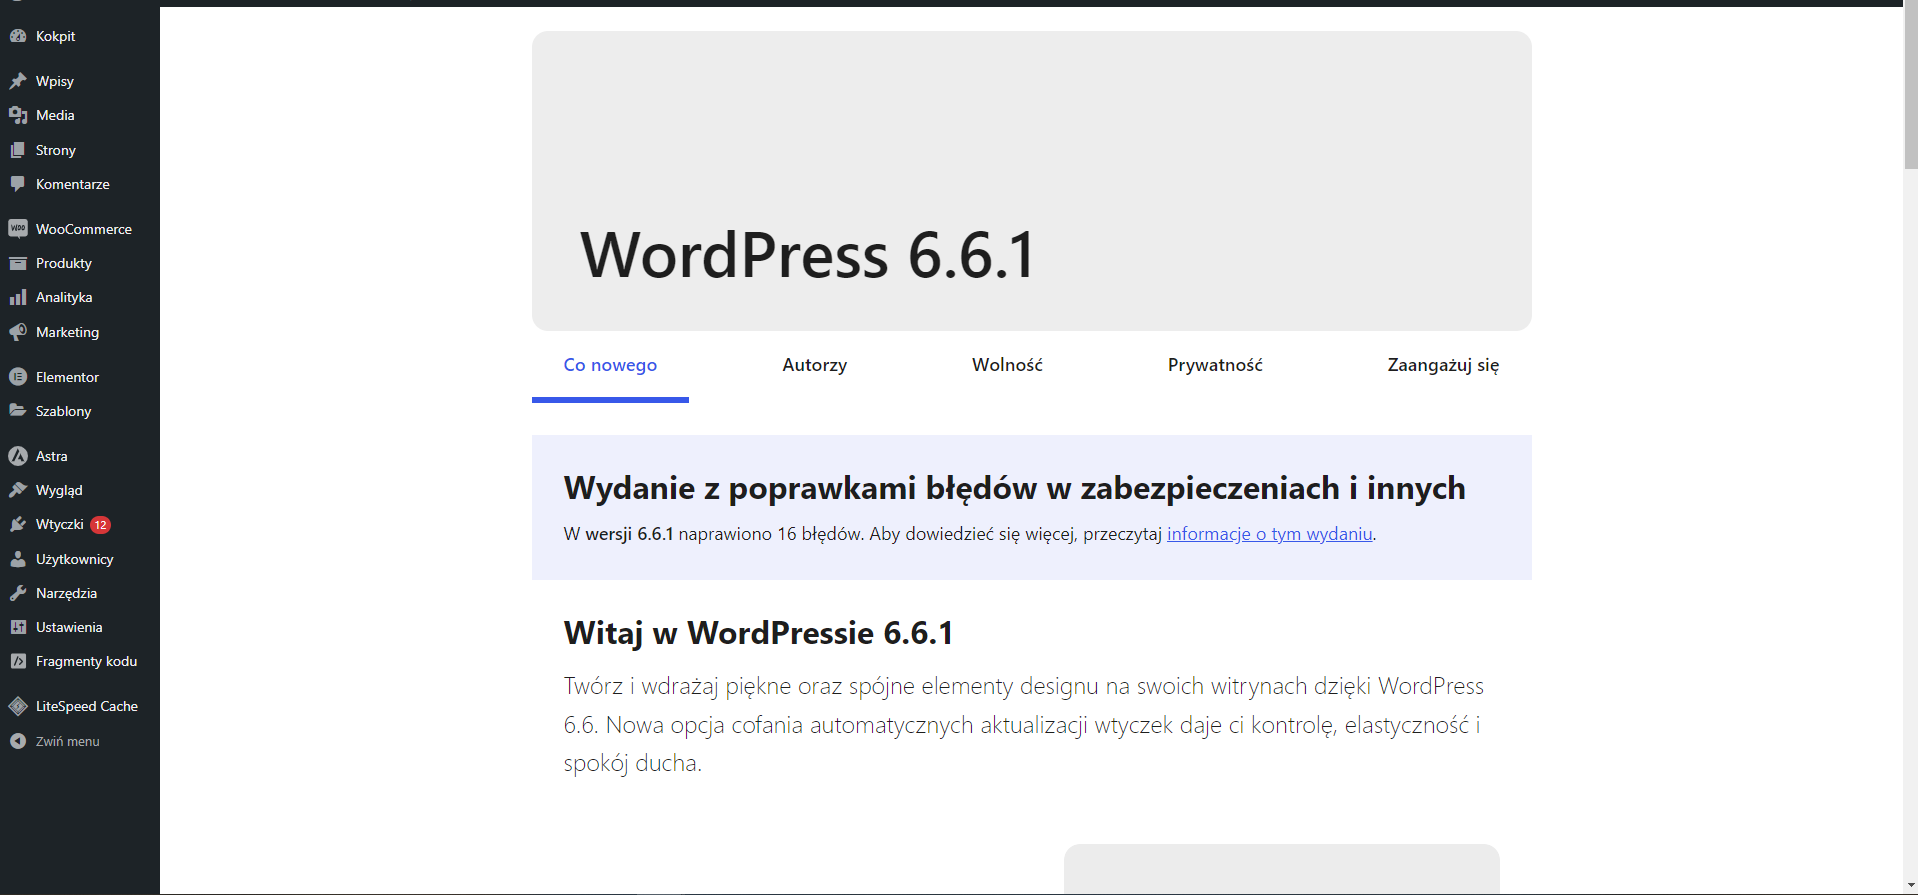The width and height of the screenshot is (1918, 895).
Task: Select the Co nowego tab
Action: [x=610, y=365]
